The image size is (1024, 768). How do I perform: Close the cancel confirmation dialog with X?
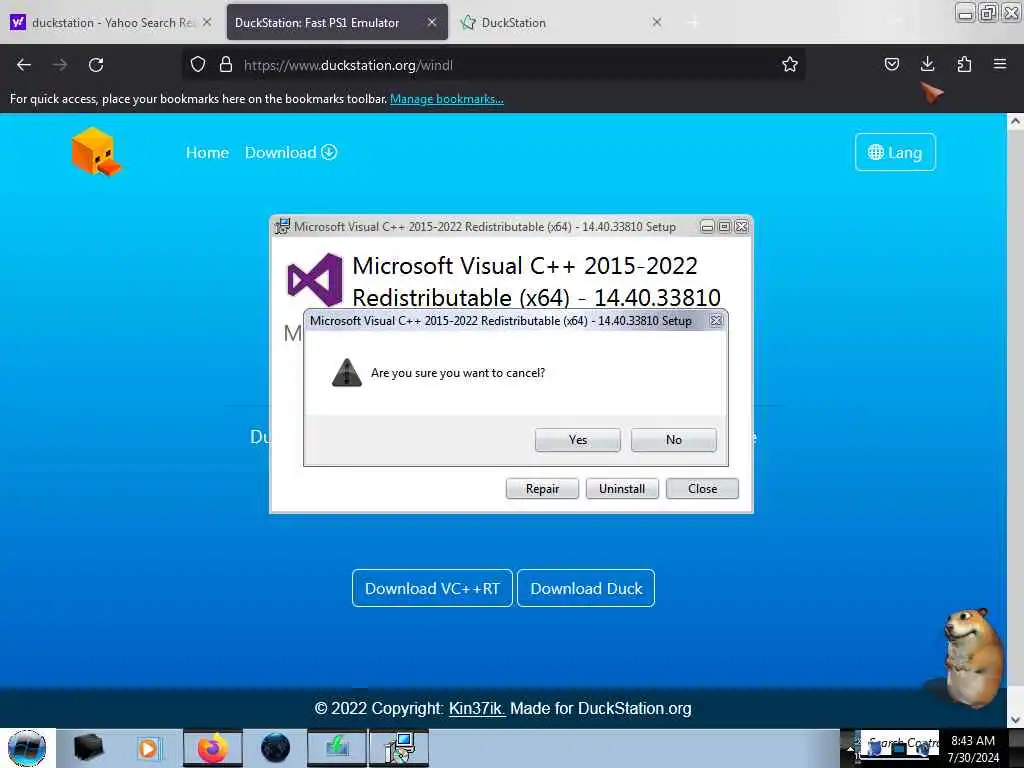tap(716, 321)
